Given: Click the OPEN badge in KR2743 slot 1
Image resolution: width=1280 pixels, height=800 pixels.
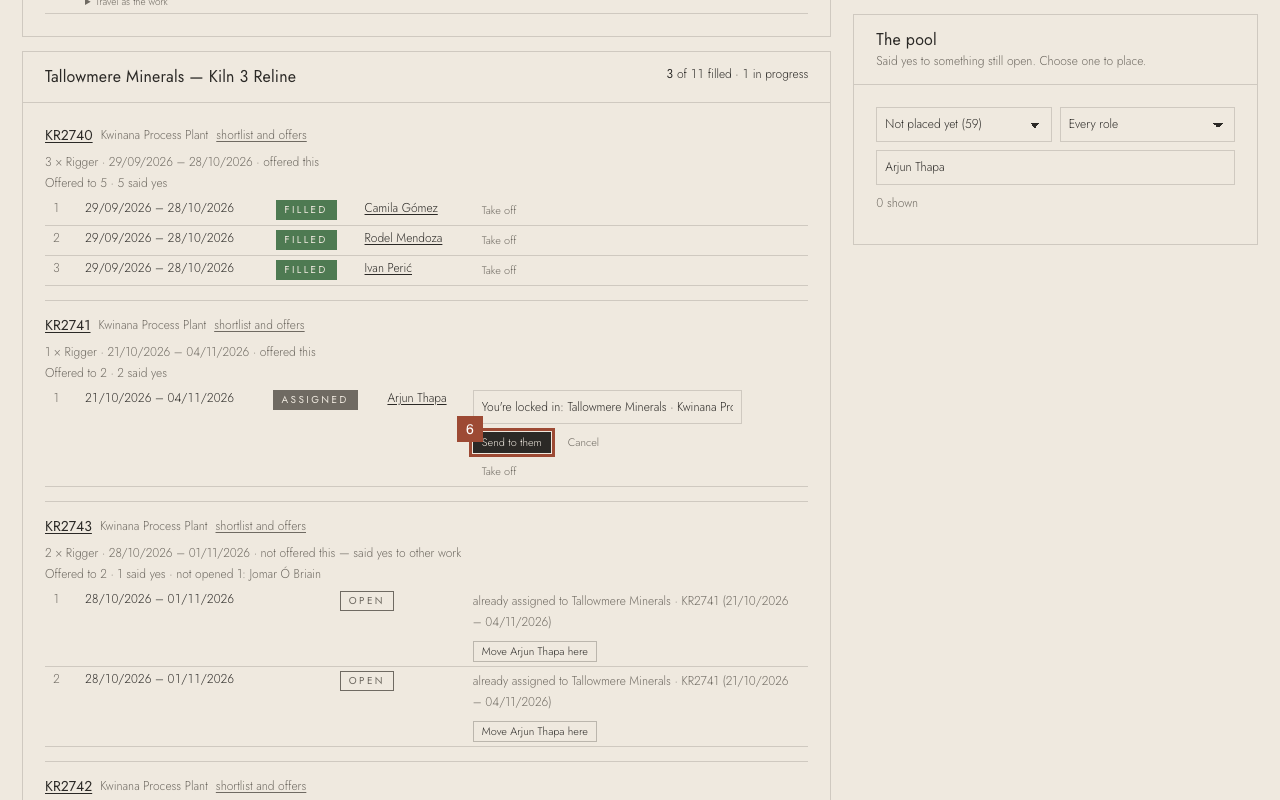Looking at the screenshot, I should click(x=367, y=601).
